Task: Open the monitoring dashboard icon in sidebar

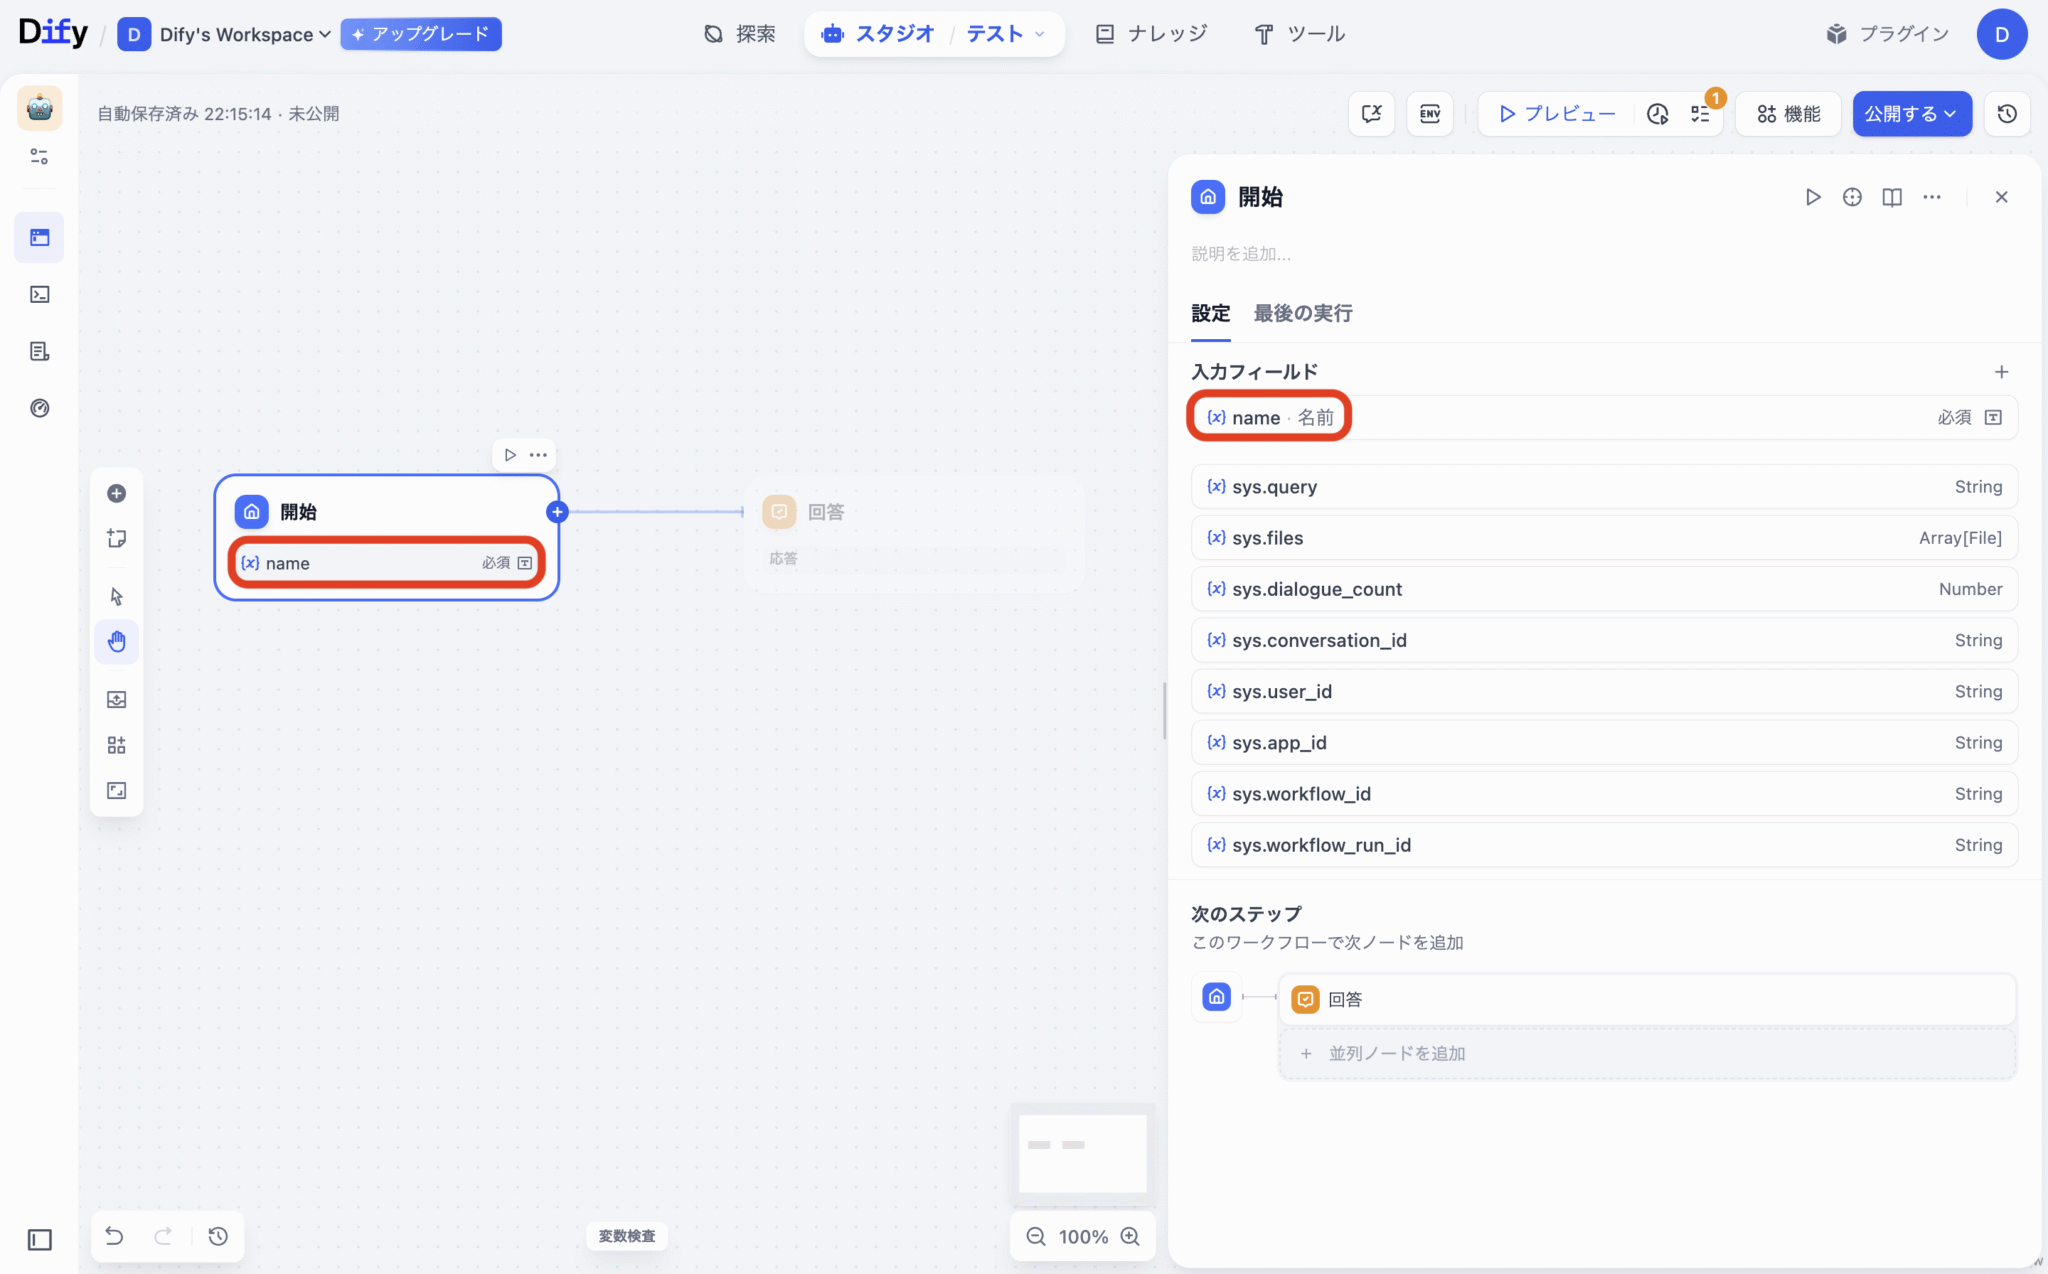Action: 39,407
